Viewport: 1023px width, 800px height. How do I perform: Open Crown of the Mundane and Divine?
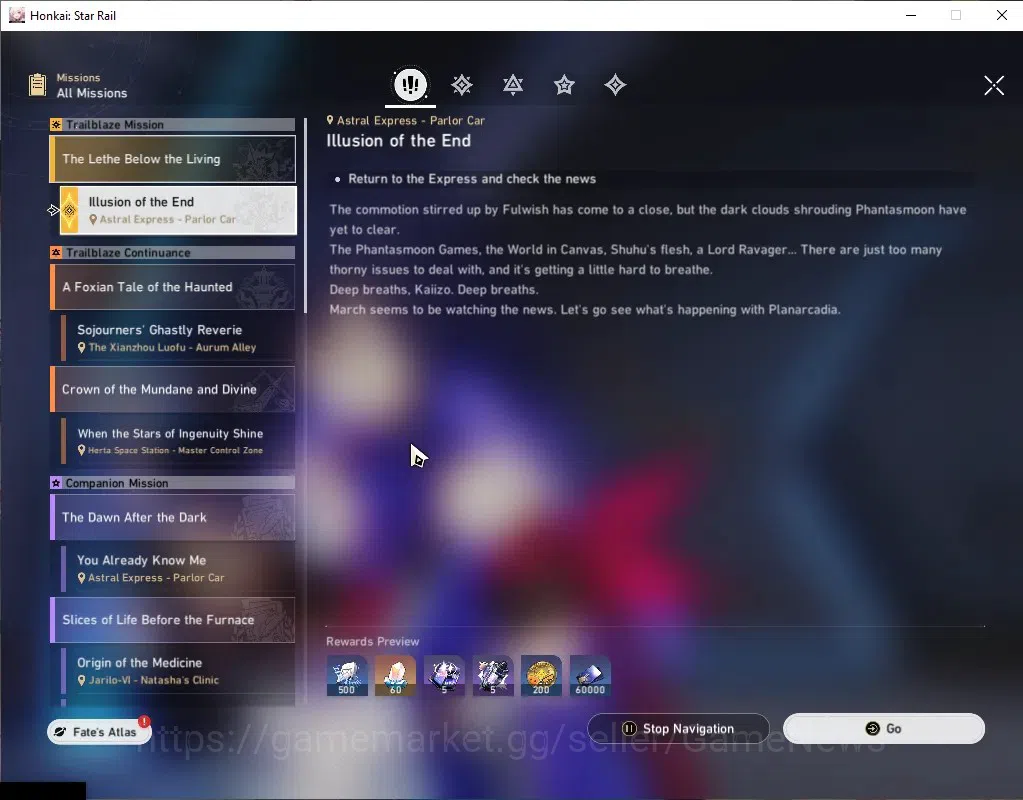pos(173,389)
